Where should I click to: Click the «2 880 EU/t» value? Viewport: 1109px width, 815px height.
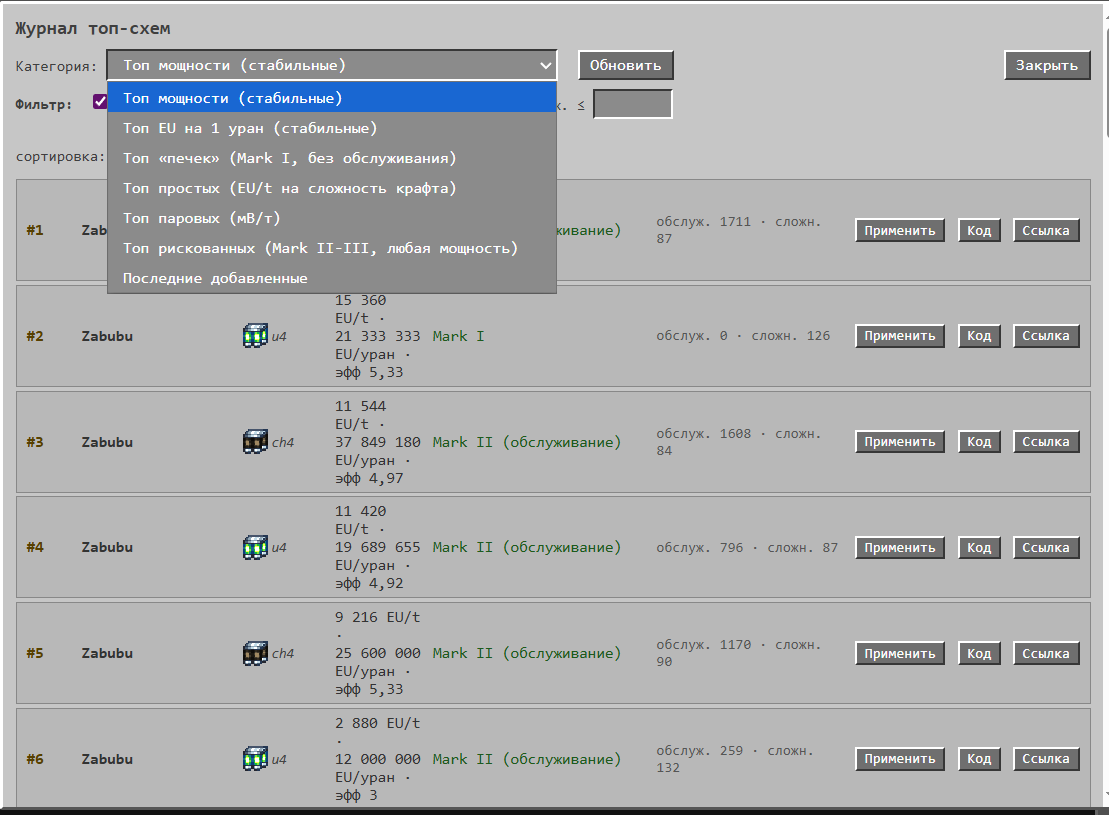pos(378,723)
